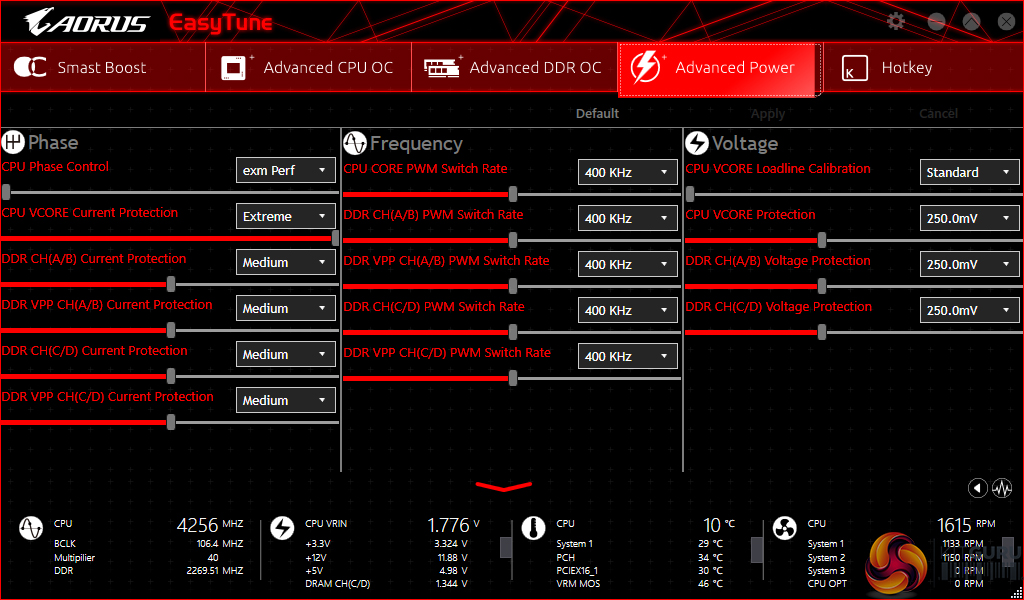Open the settings gear icon
Image resolution: width=1024 pixels, height=600 pixels.
click(x=895, y=22)
